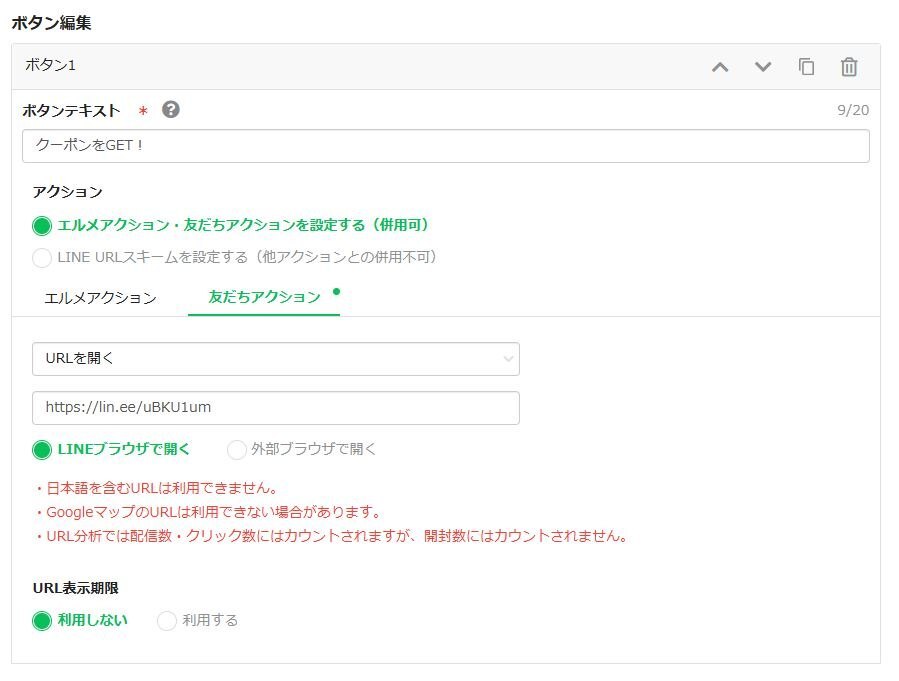Duplicate ボタン1 with the copy icon
Viewport: 899px width, 681px height.
click(806, 66)
